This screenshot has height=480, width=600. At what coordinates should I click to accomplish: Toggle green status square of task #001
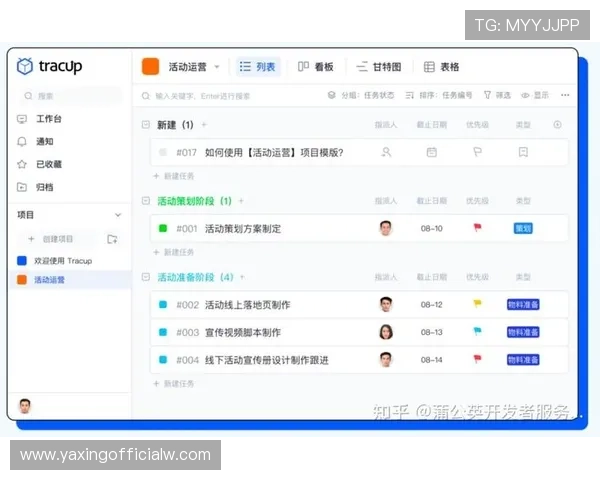coord(163,229)
